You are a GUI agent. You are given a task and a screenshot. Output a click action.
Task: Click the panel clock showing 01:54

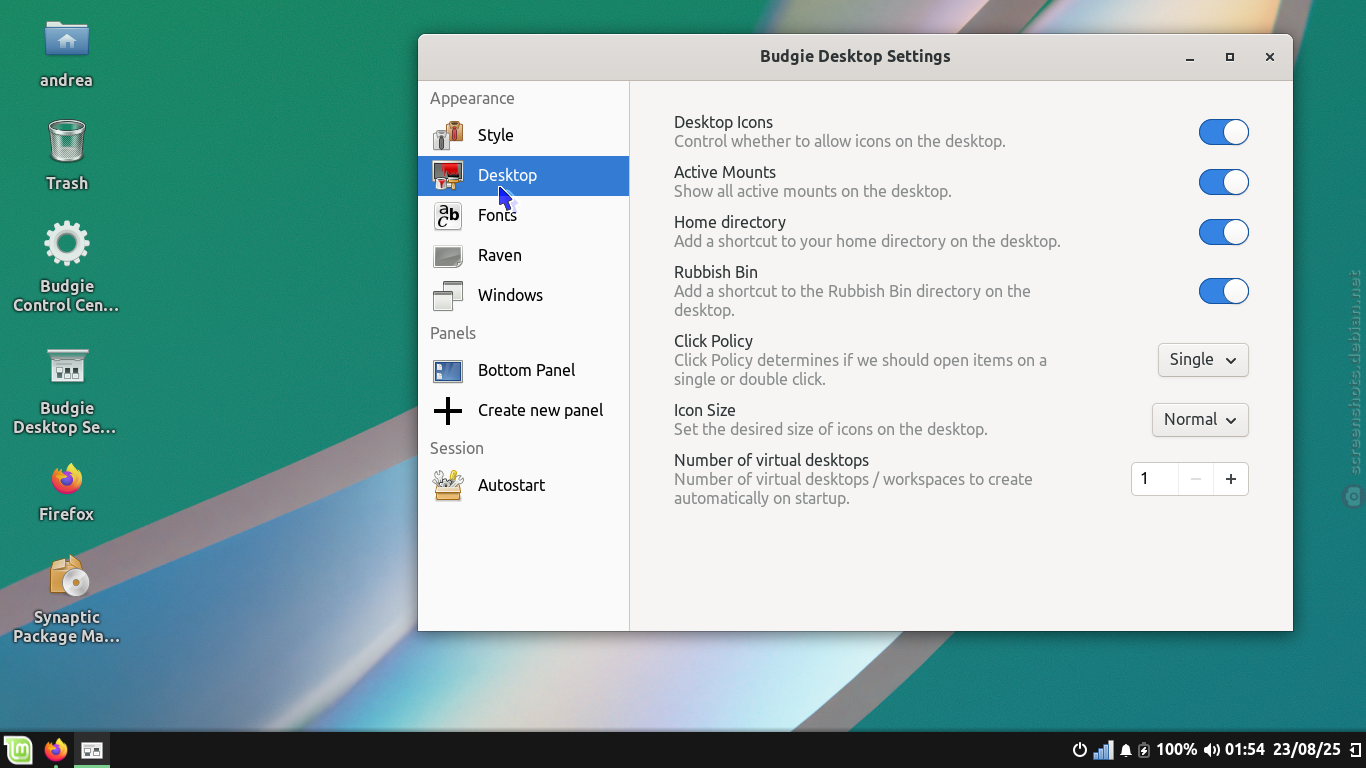tap(1245, 750)
